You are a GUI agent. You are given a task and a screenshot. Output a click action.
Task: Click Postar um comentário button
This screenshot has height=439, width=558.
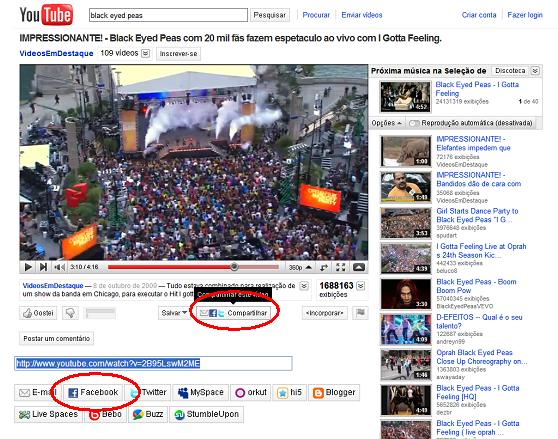tap(57, 338)
